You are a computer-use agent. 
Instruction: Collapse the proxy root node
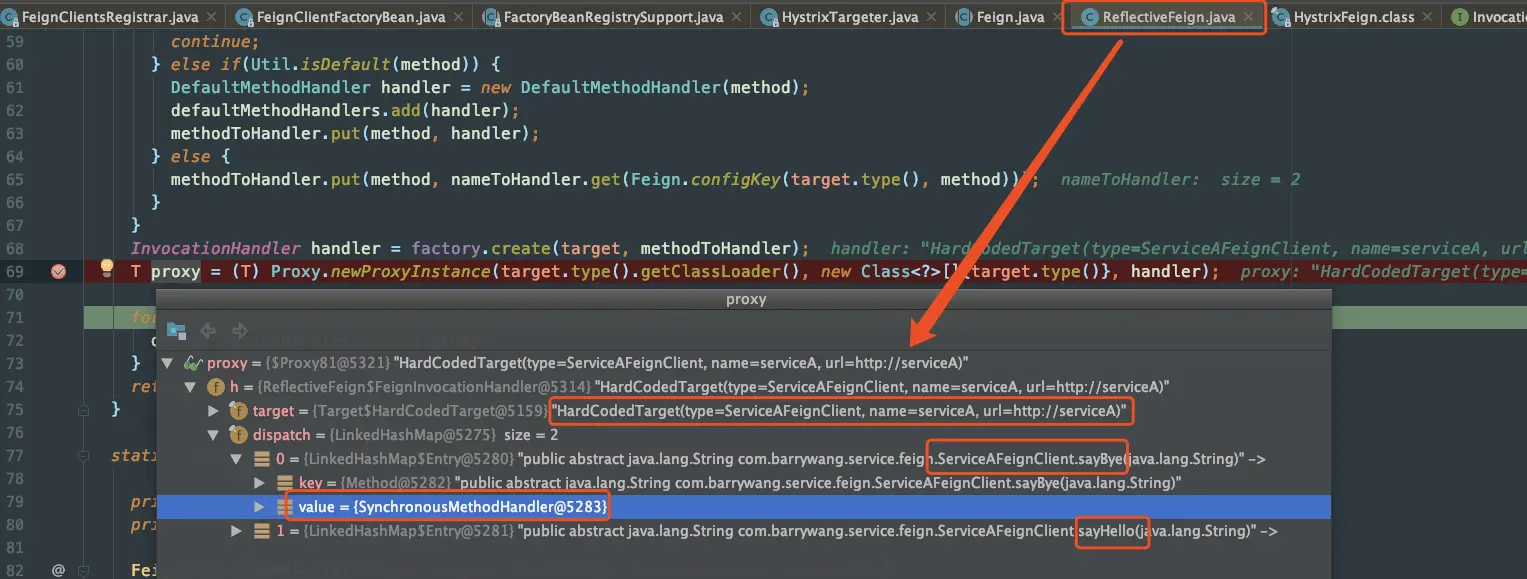(168, 362)
